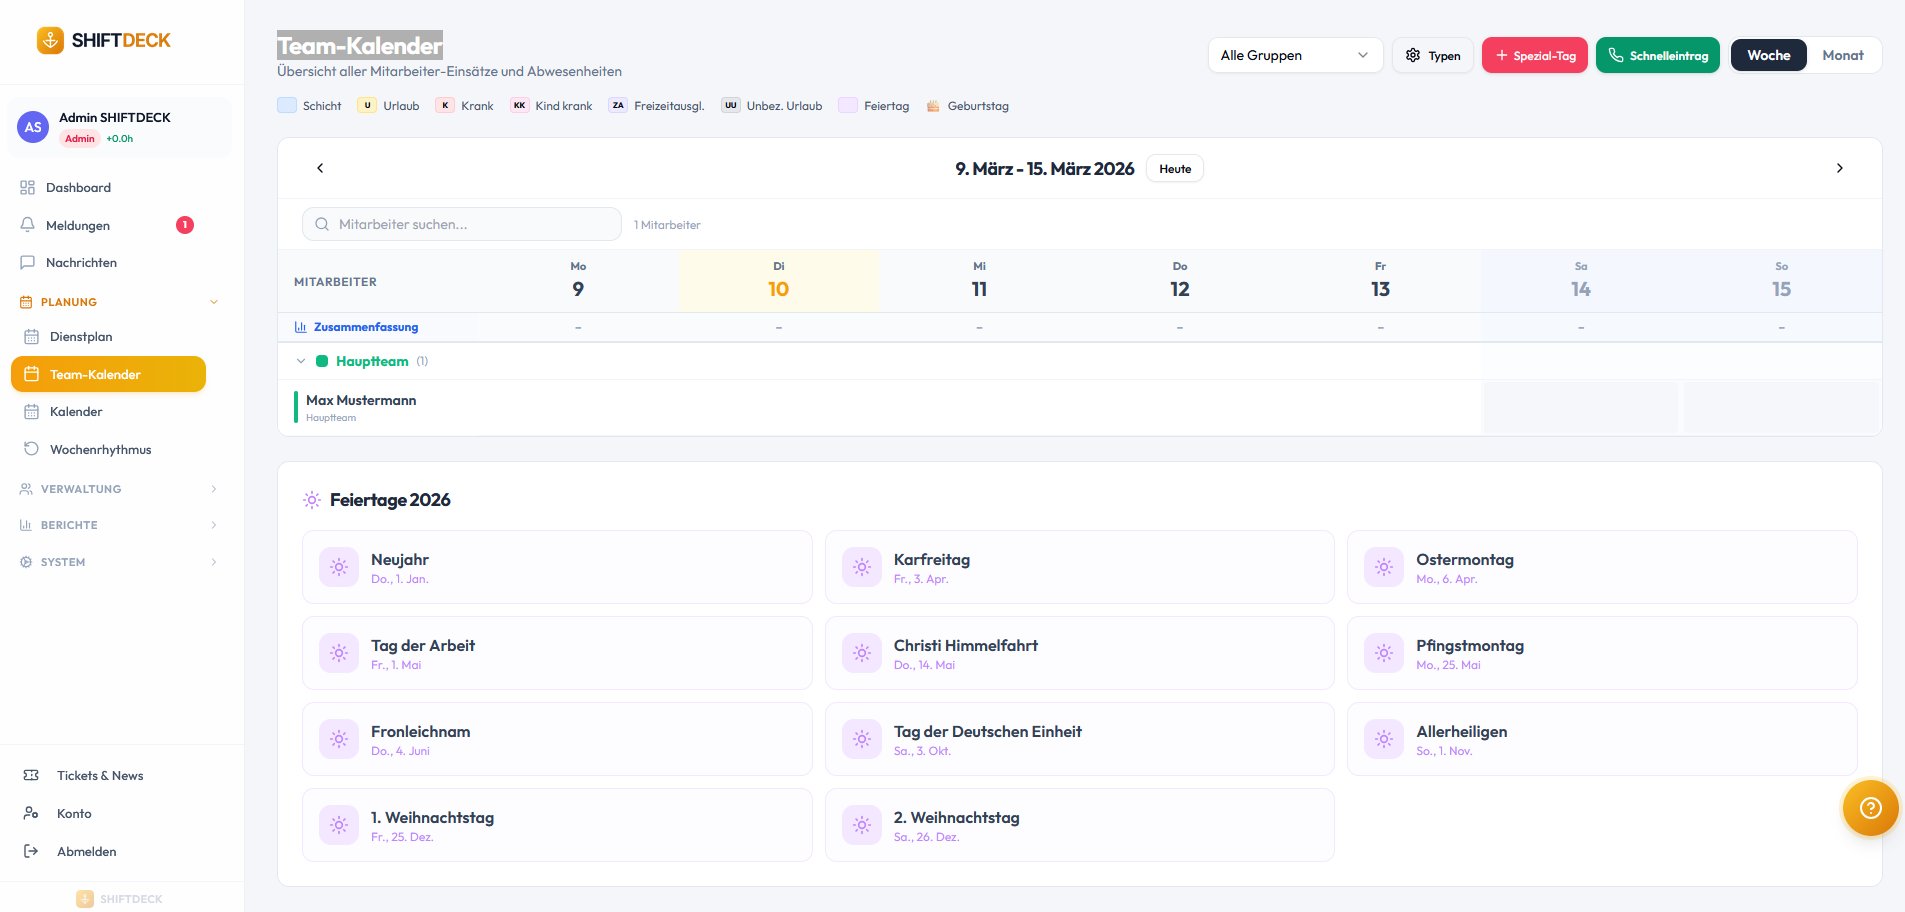Click the Mitarbeiter suchen search field
The width and height of the screenshot is (1905, 912).
[x=470, y=224]
